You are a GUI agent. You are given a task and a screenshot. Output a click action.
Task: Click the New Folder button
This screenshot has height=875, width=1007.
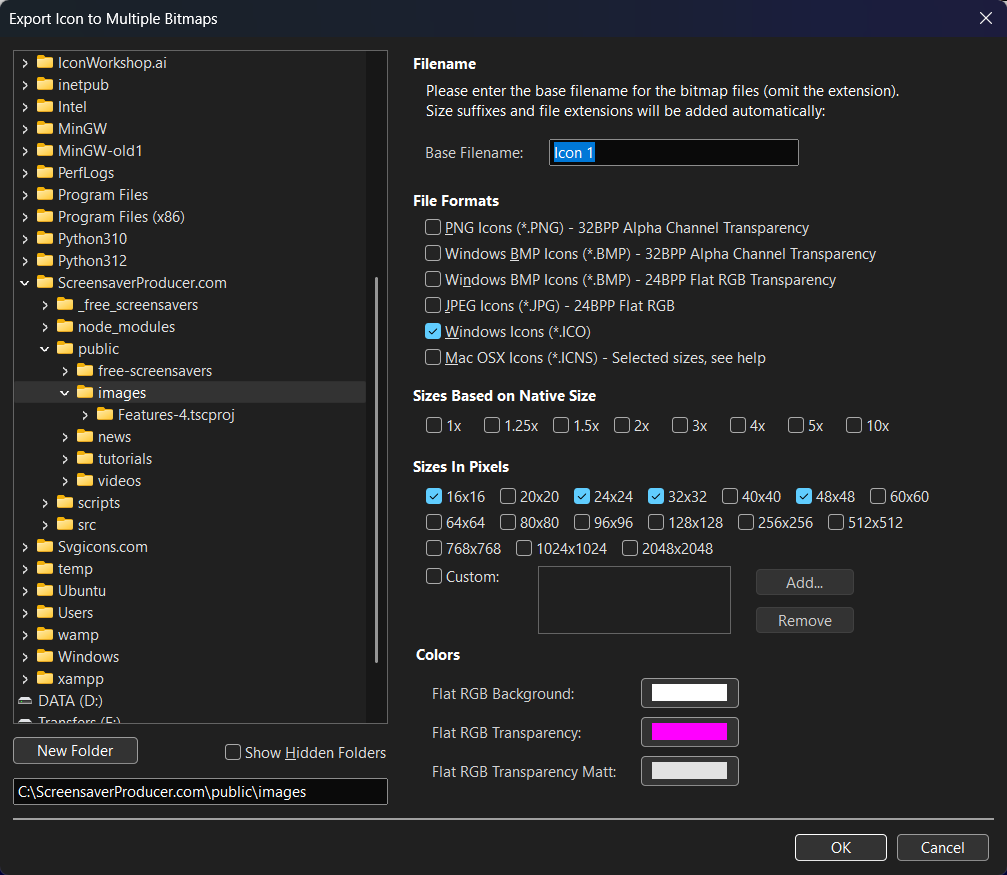click(x=75, y=751)
